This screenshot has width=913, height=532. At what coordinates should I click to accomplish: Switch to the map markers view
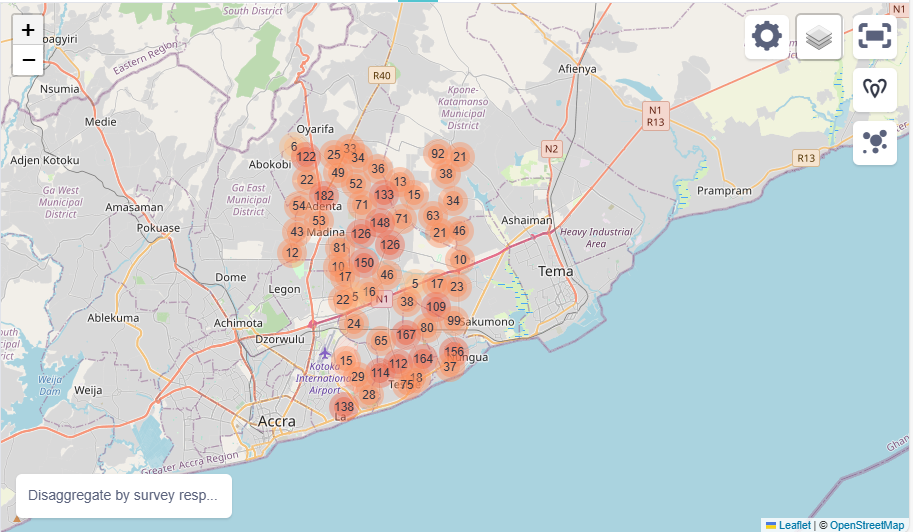point(874,90)
